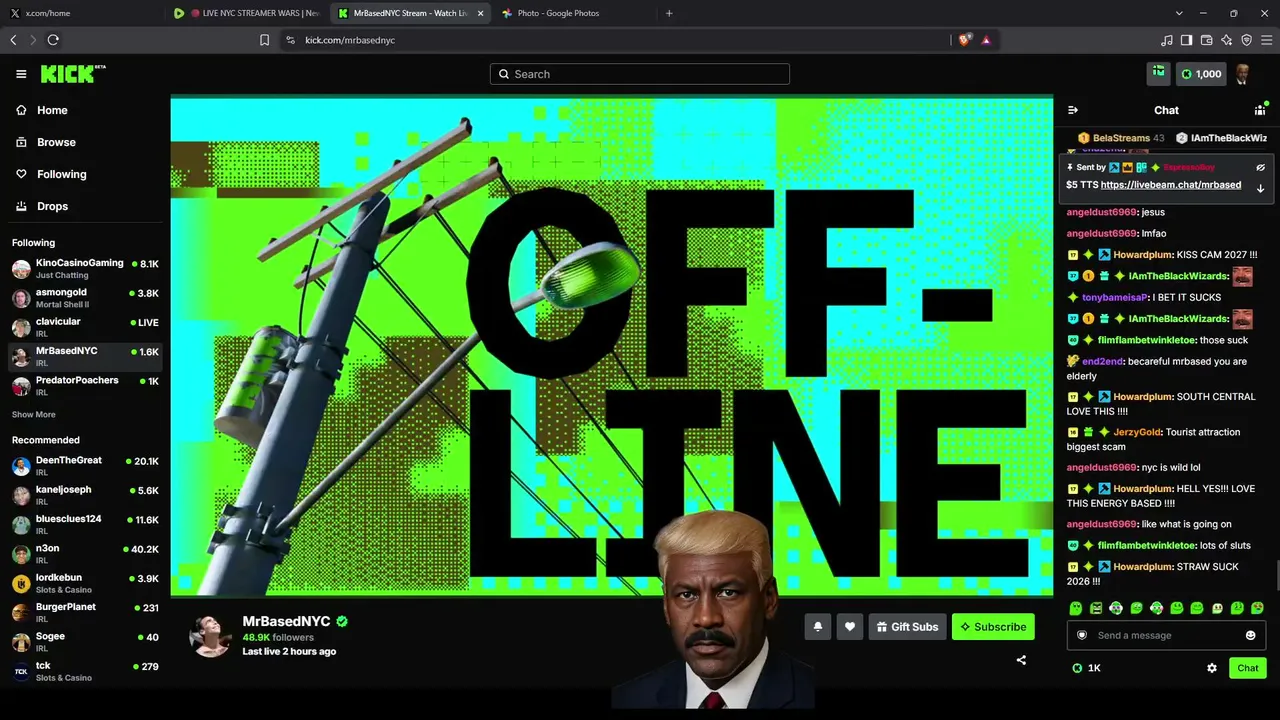
Task: Open the music note playlist icon
Action: pyautogui.click(x=1166, y=40)
